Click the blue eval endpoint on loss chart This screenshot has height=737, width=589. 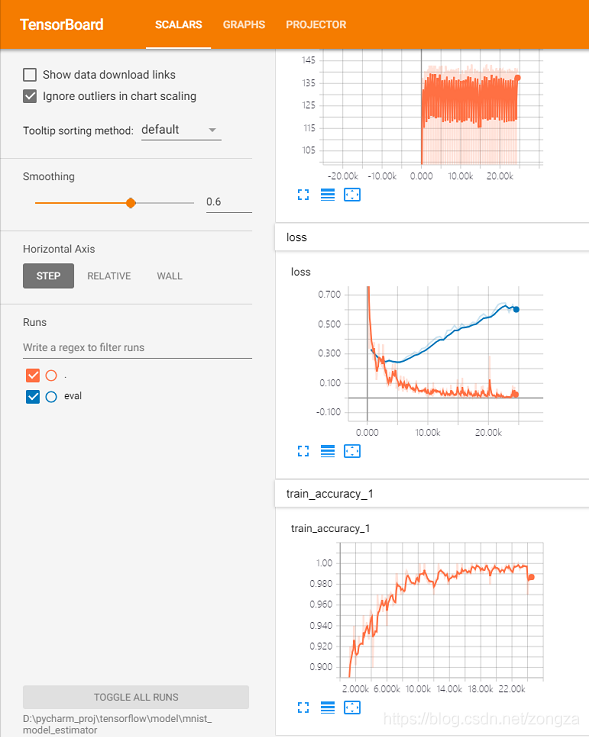(x=516, y=309)
